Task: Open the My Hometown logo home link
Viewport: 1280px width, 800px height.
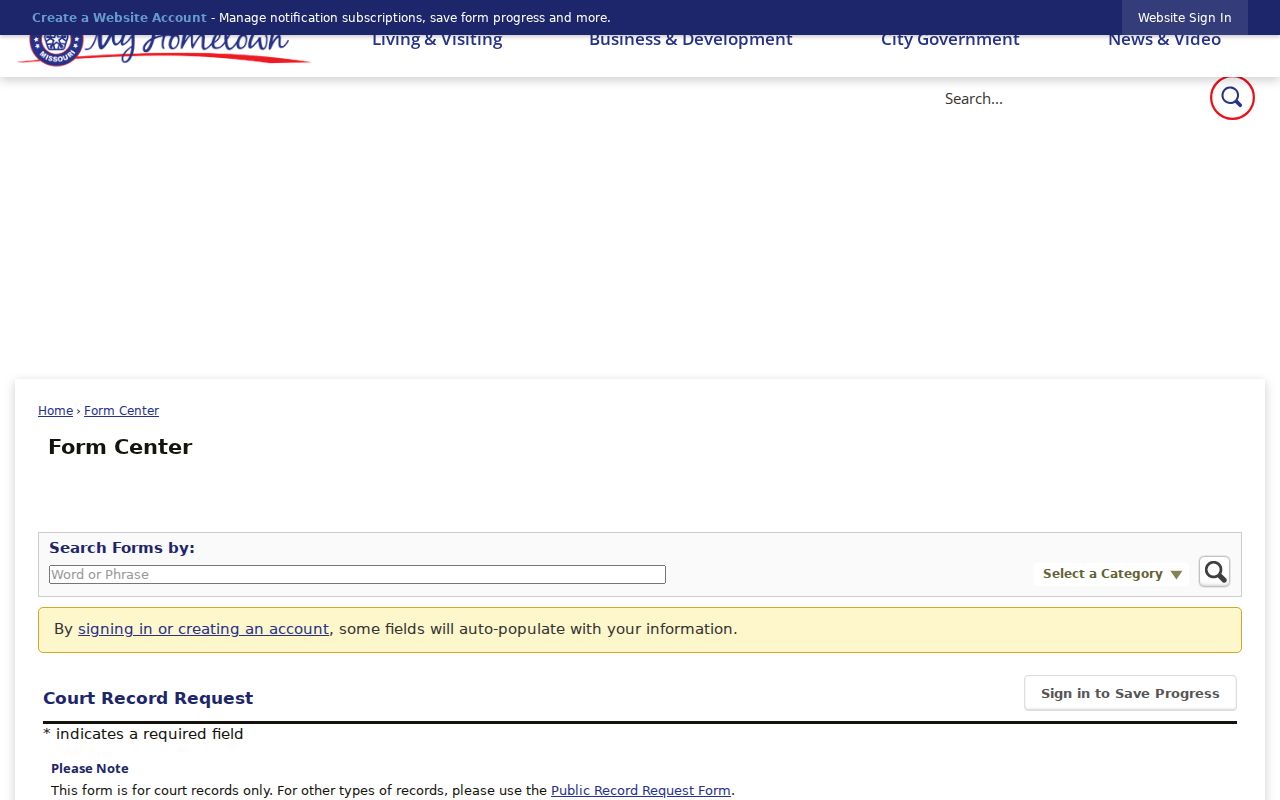Action: pos(164,51)
